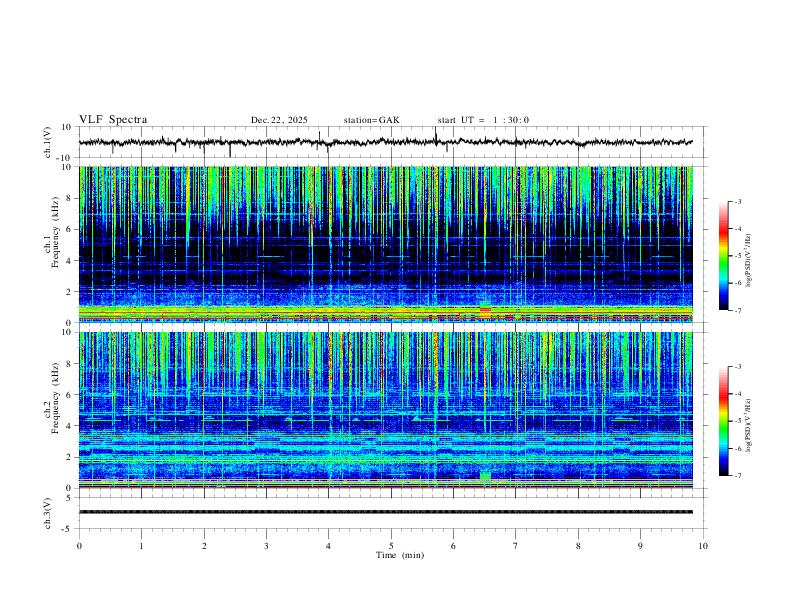Click time axis tick label "1"

[x=141, y=546]
